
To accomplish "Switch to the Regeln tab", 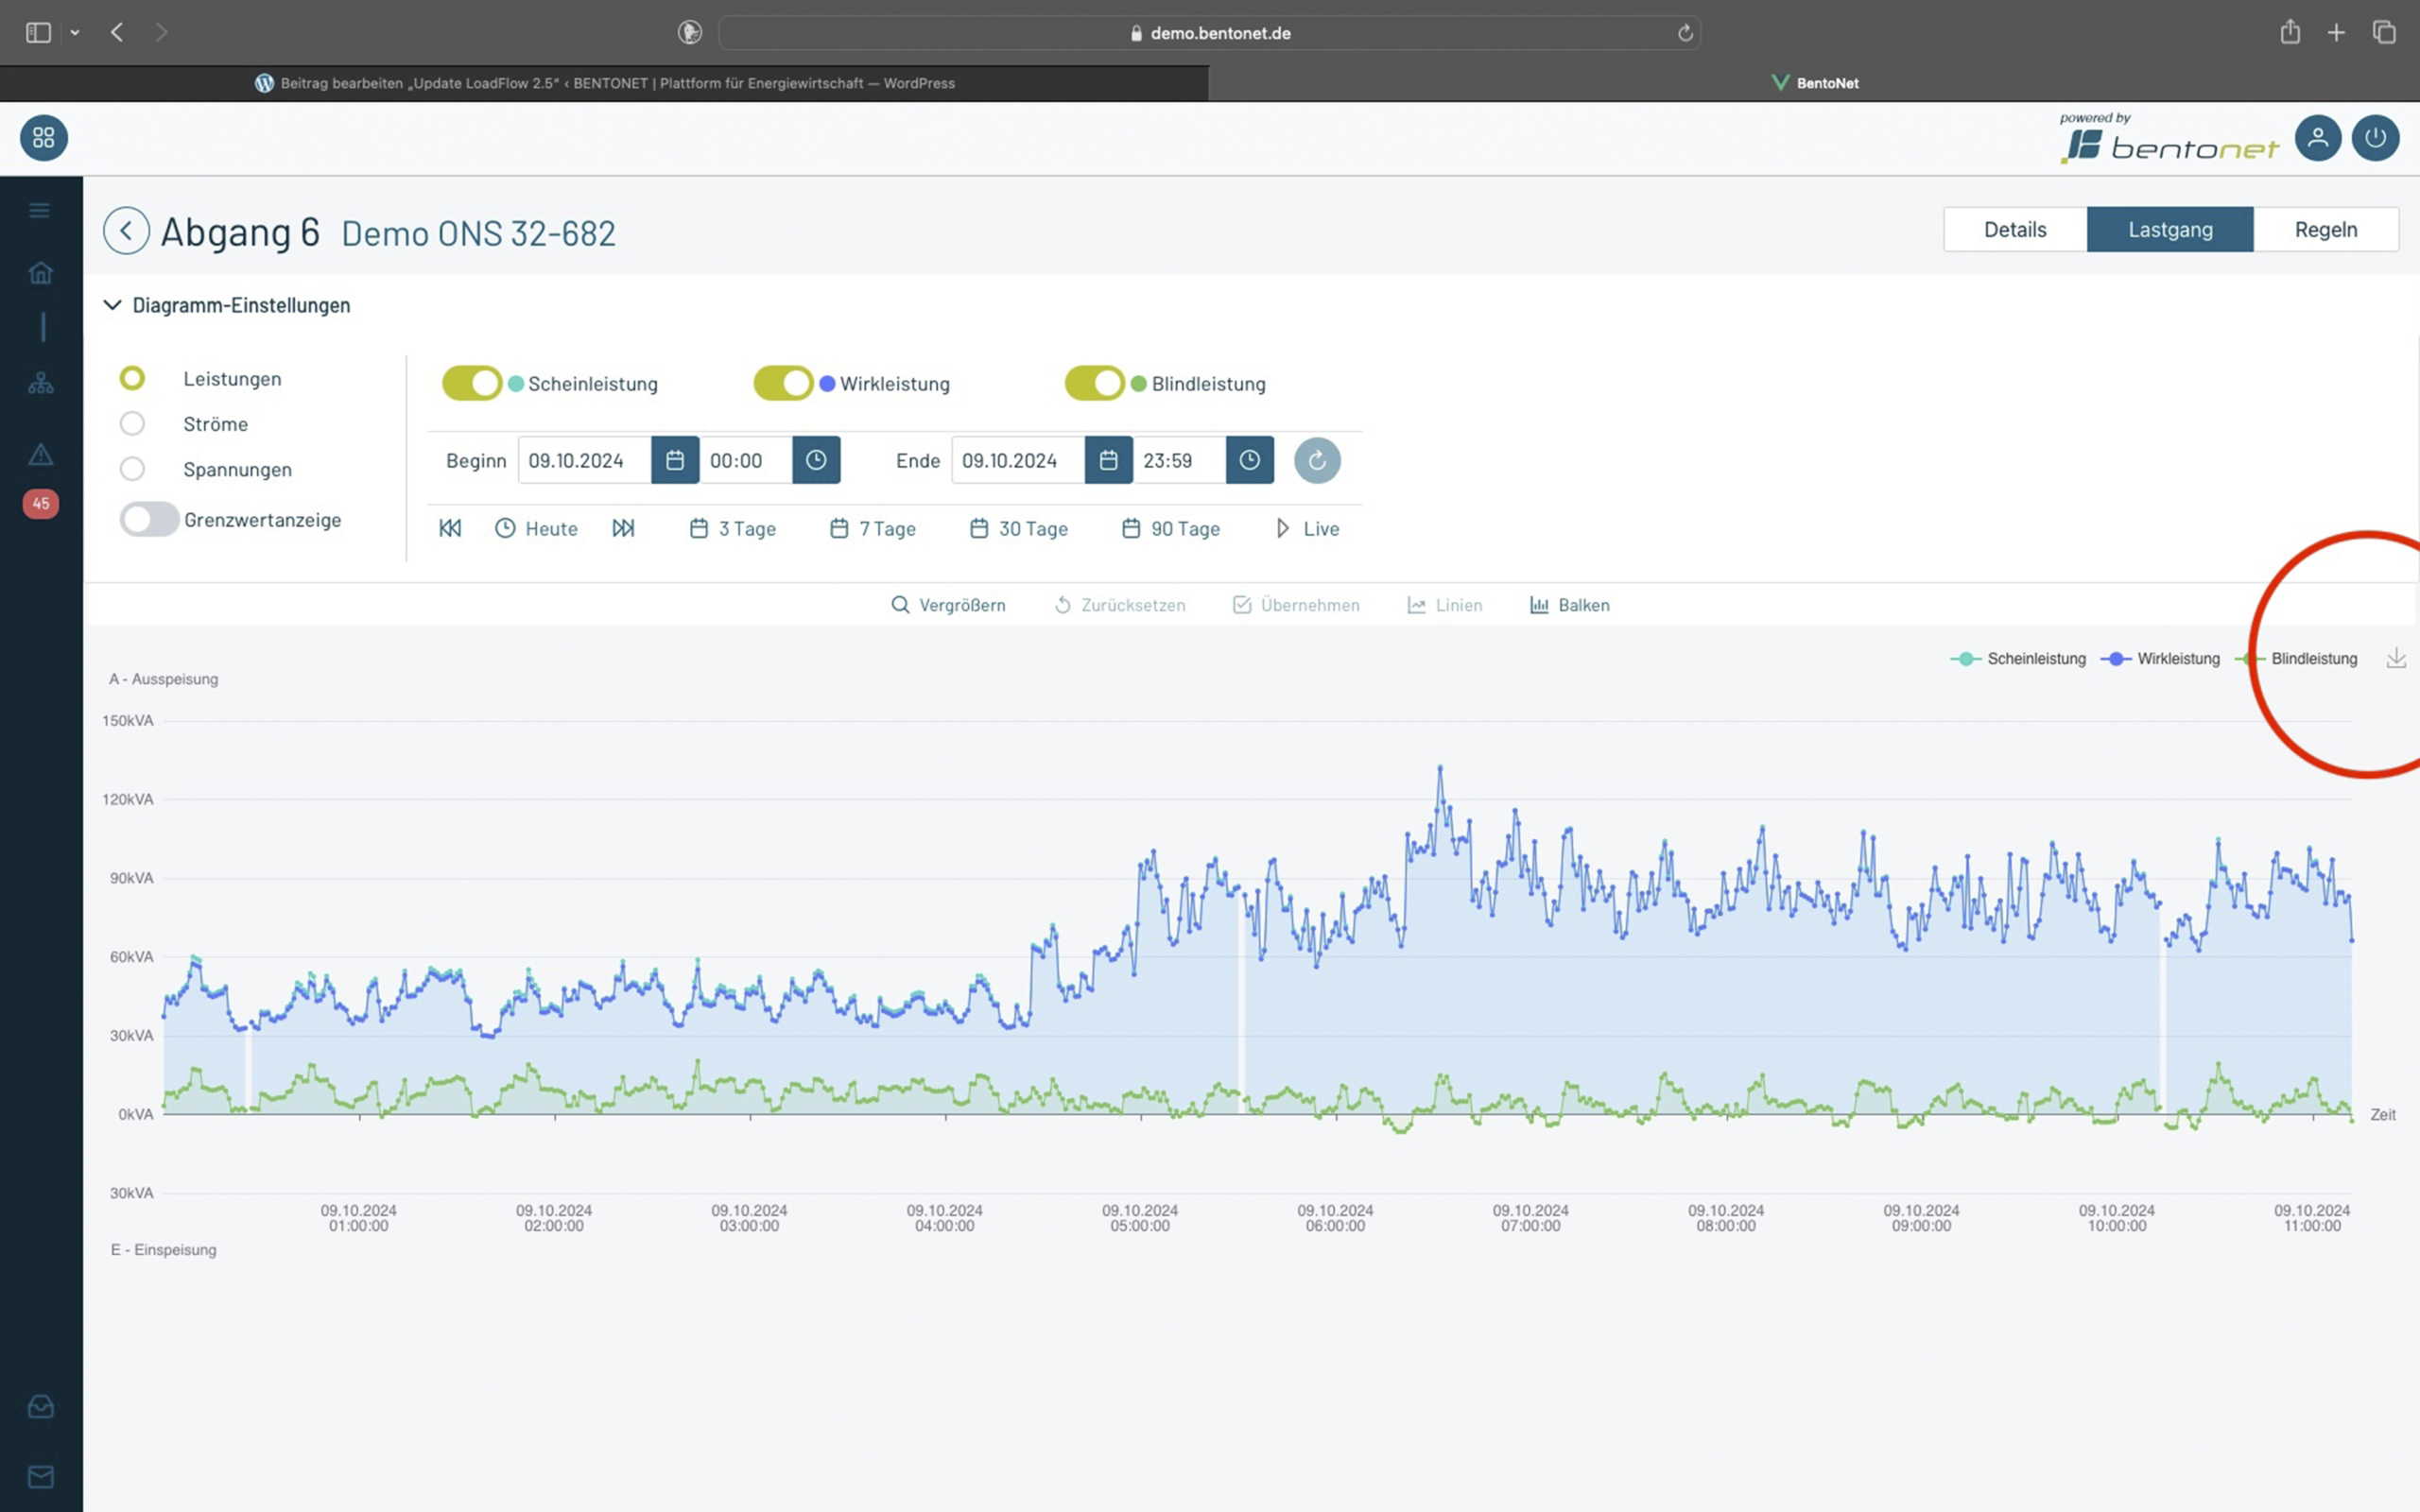I will click(x=2326, y=229).
